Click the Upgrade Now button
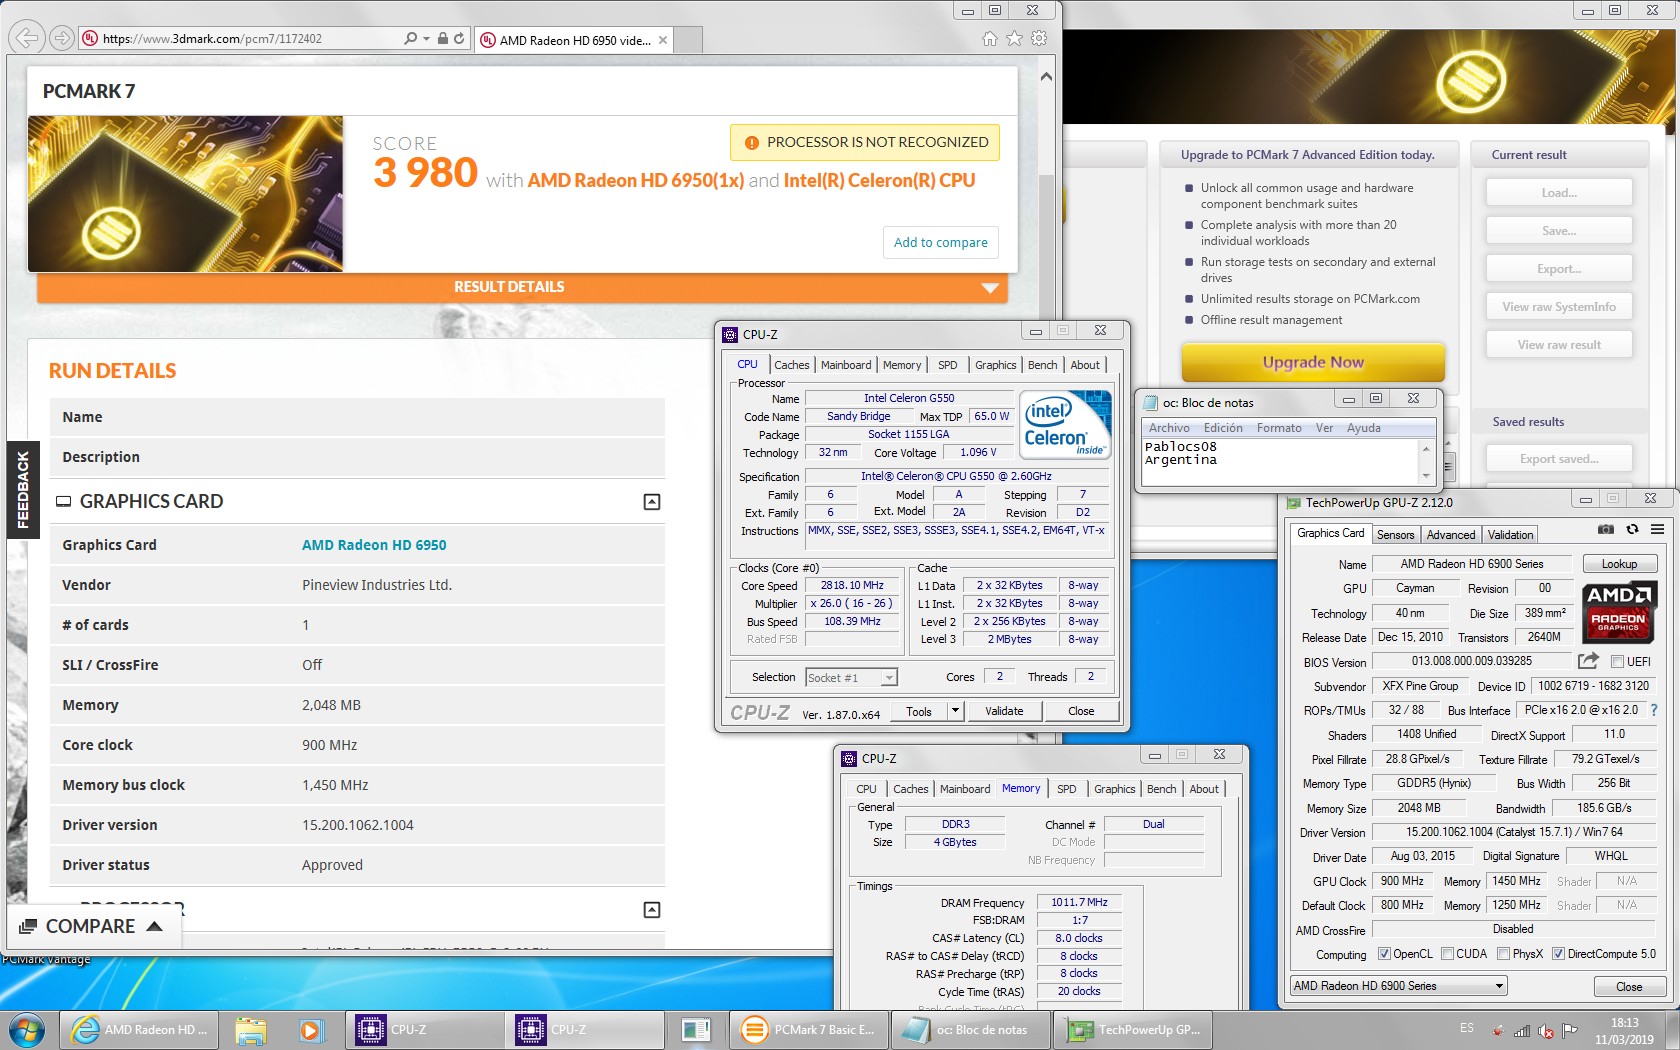This screenshot has width=1680, height=1050. 1313,362
